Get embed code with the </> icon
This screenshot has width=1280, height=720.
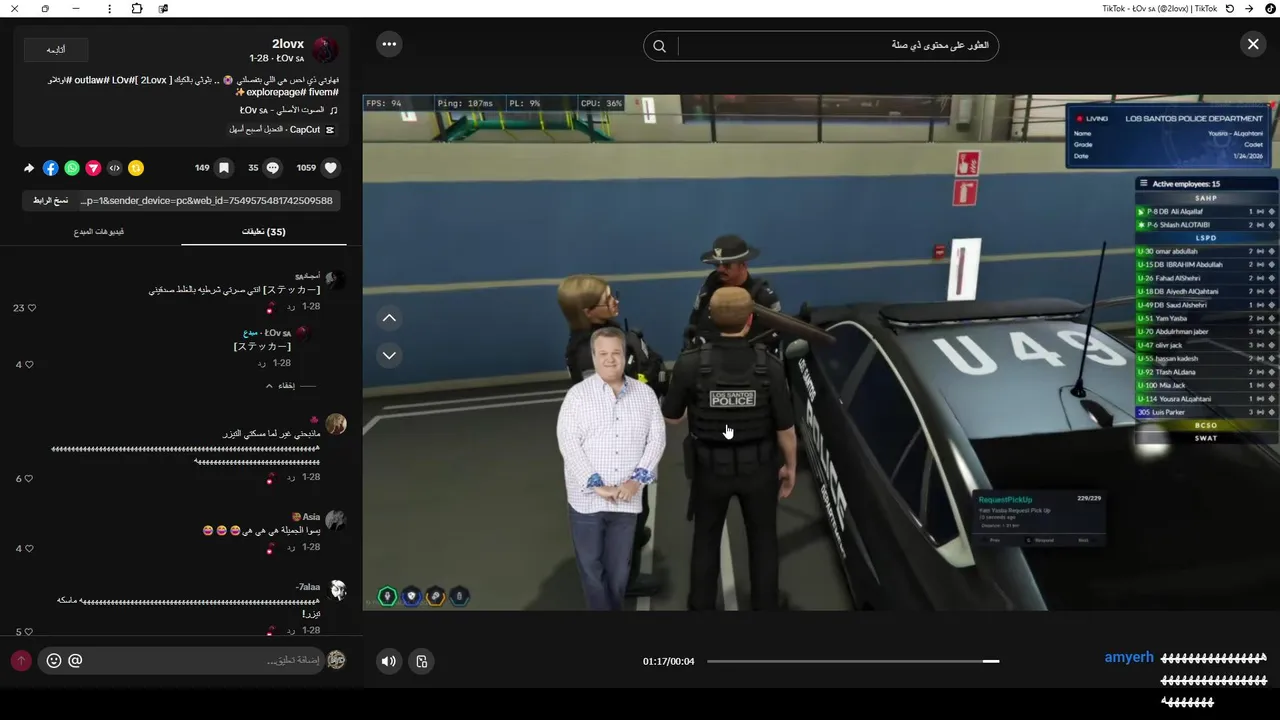click(114, 168)
